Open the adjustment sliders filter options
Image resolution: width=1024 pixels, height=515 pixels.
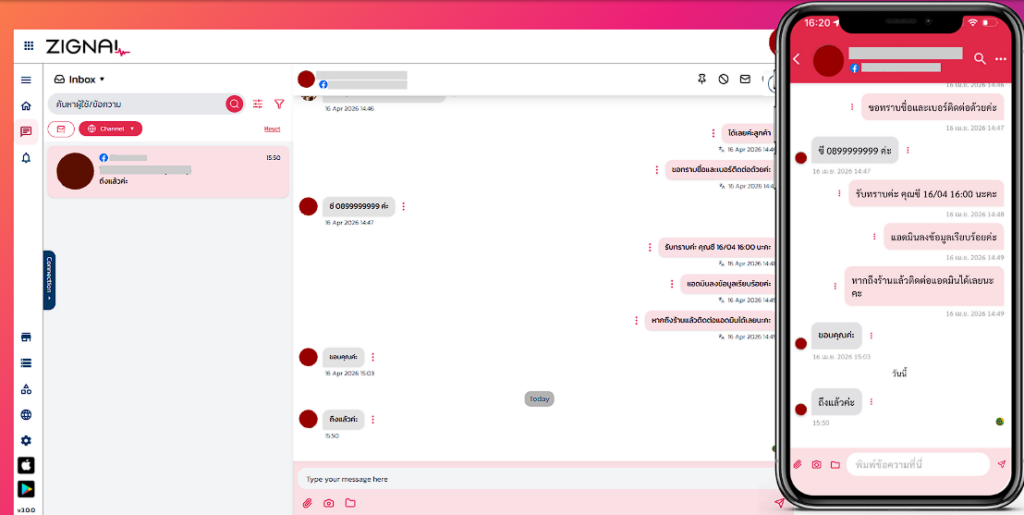(258, 104)
